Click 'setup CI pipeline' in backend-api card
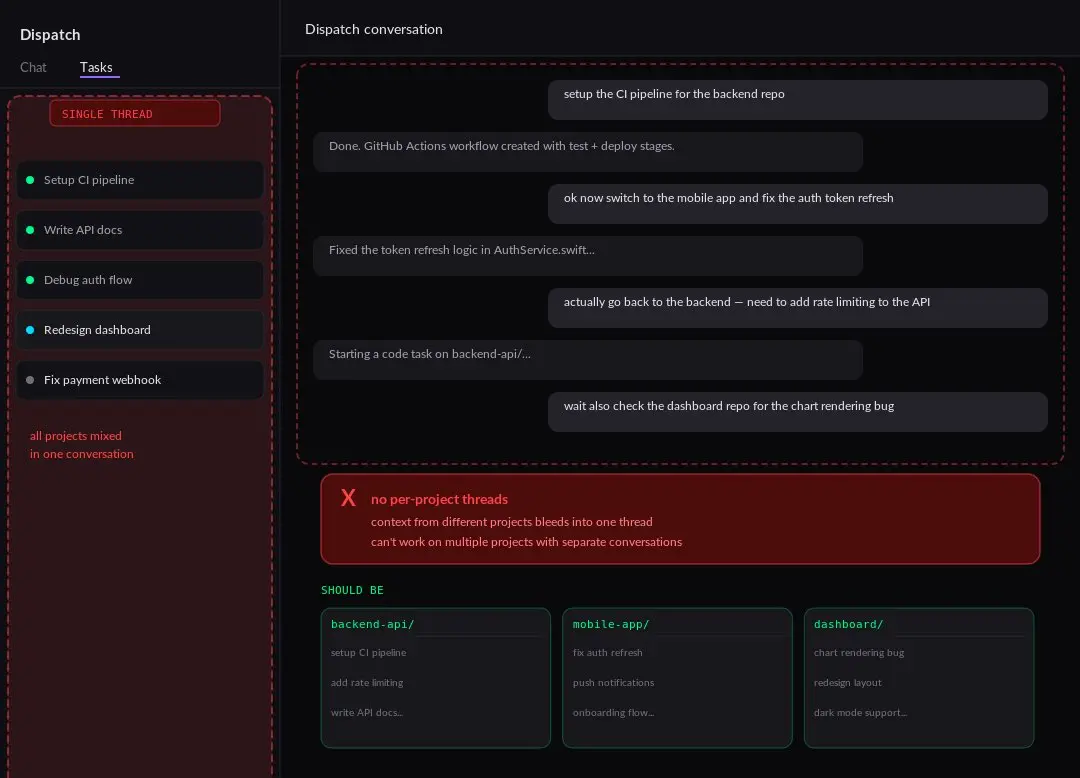Image resolution: width=1080 pixels, height=778 pixels. [368, 653]
